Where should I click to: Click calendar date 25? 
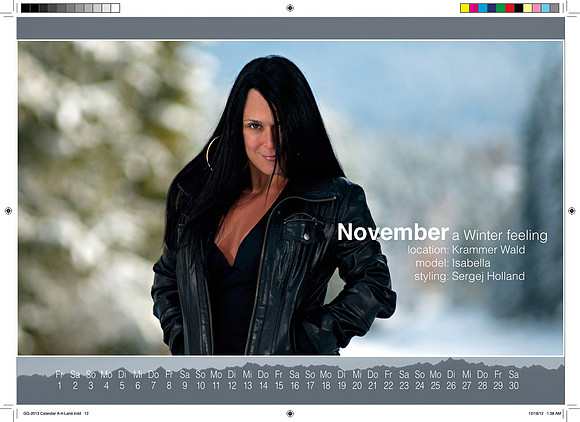click(435, 386)
